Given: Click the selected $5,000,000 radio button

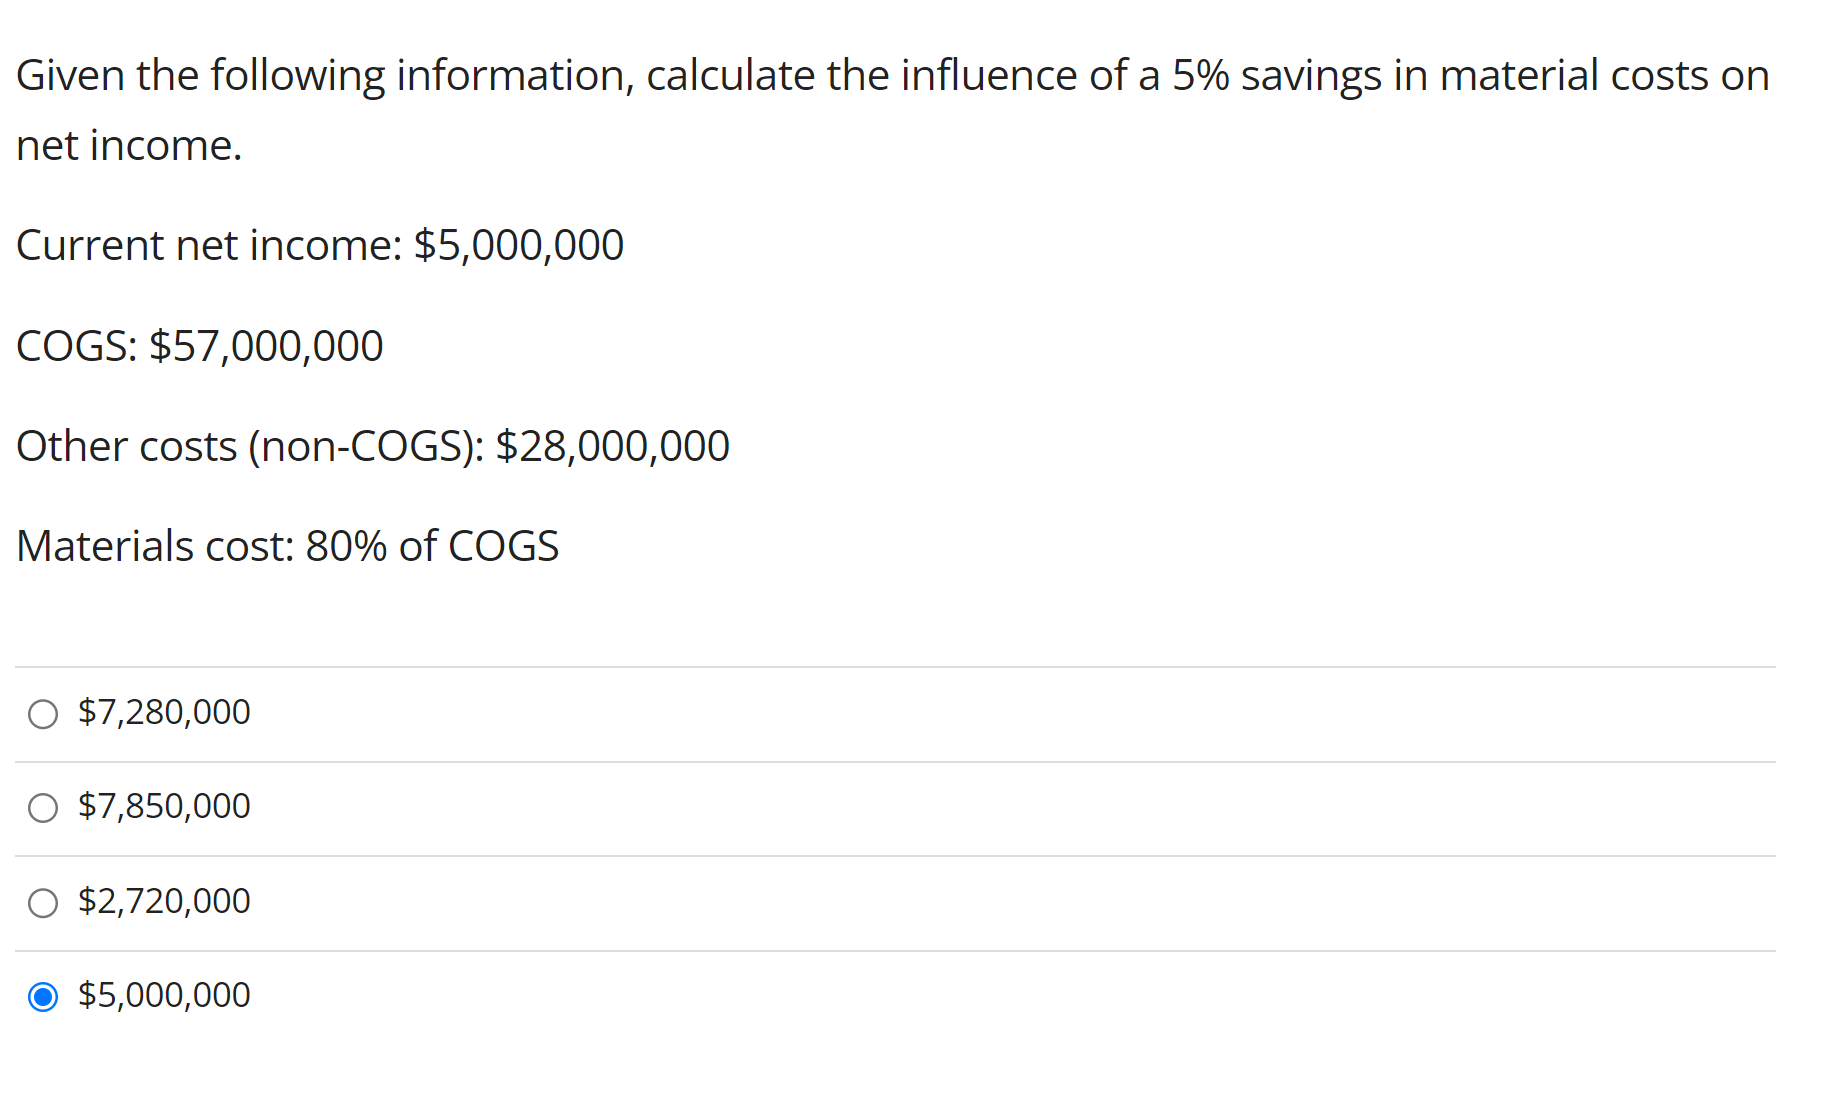Looking at the screenshot, I should coord(43,997).
